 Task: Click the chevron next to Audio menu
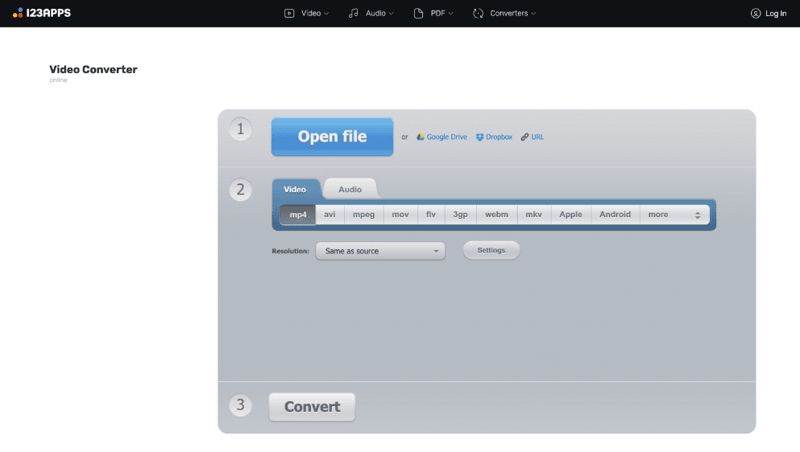[x=391, y=14]
